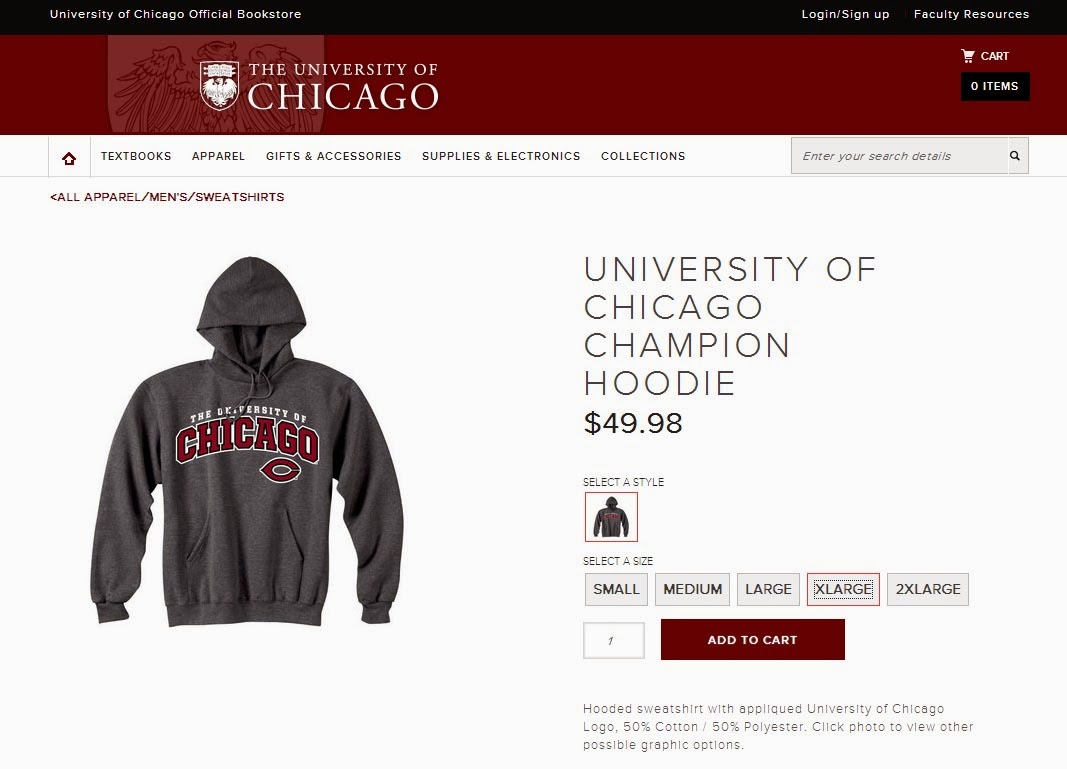The image size is (1067, 769).
Task: Add the hoodie to cart
Action: pyautogui.click(x=753, y=640)
